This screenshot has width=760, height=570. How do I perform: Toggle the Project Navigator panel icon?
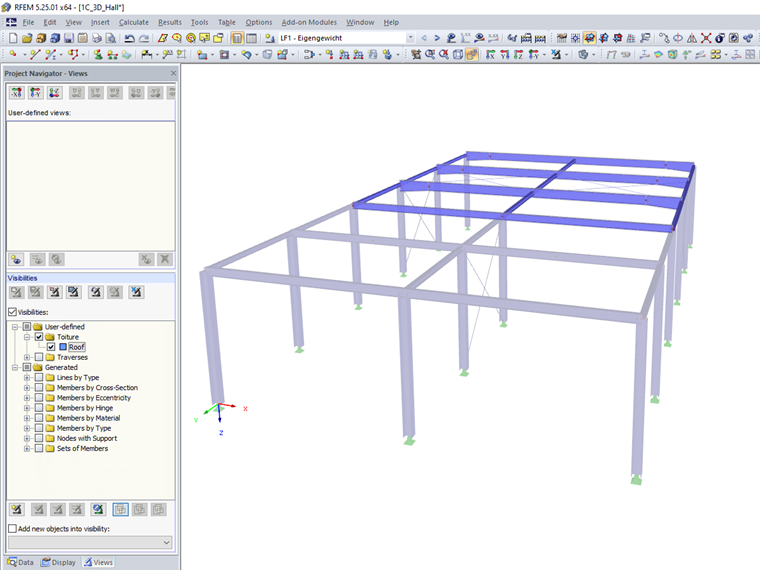pyautogui.click(x=237, y=38)
